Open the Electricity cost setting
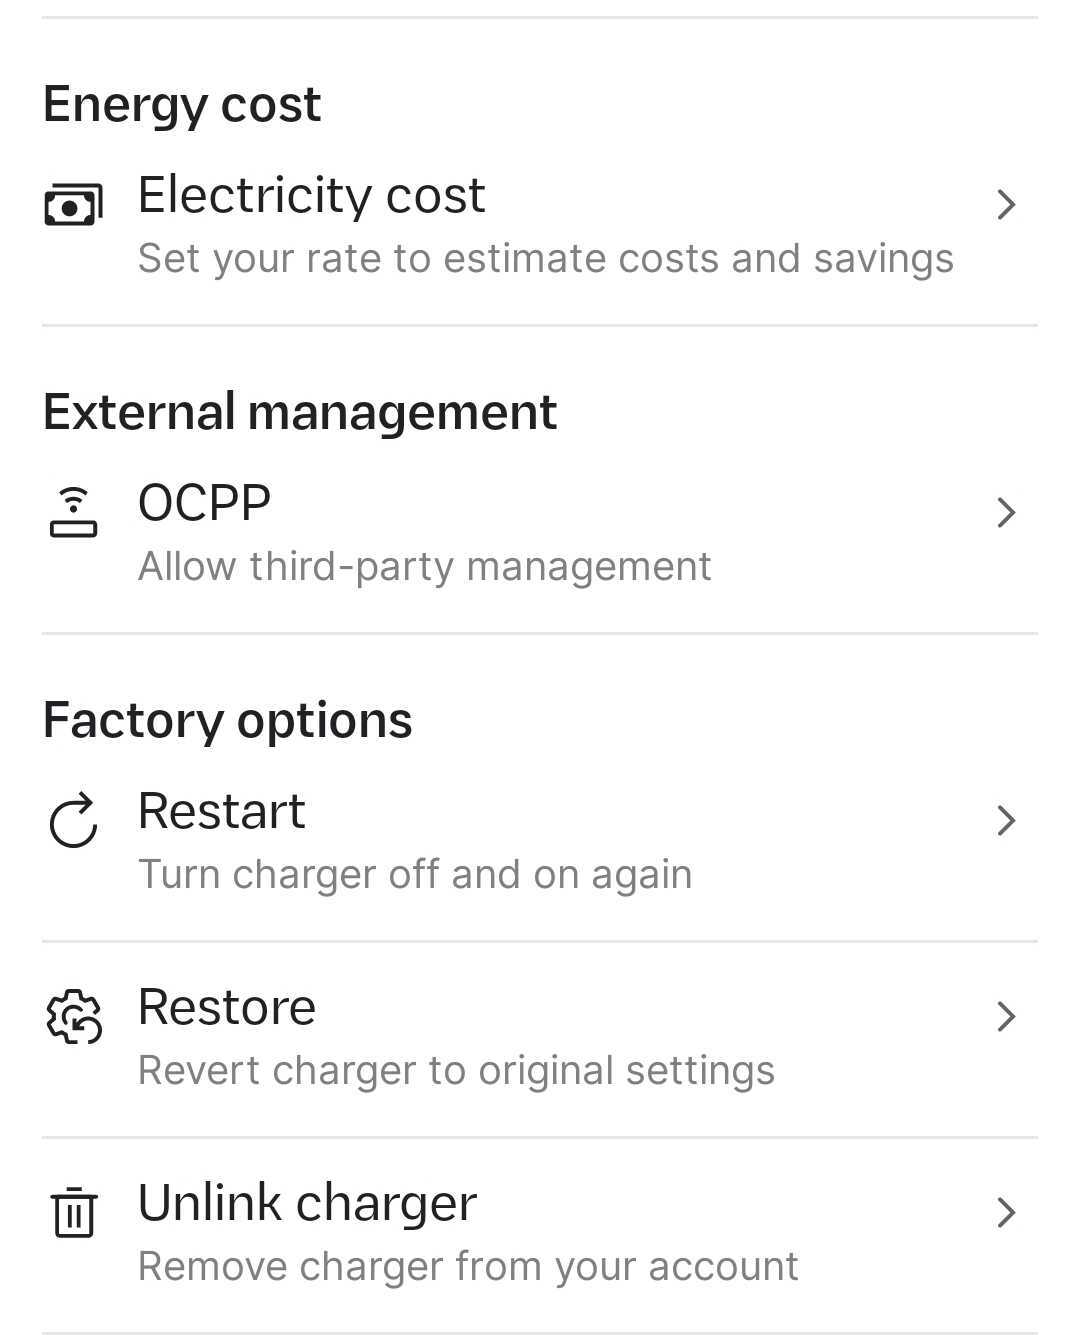Image resolution: width=1080 pixels, height=1335 pixels. (311, 195)
